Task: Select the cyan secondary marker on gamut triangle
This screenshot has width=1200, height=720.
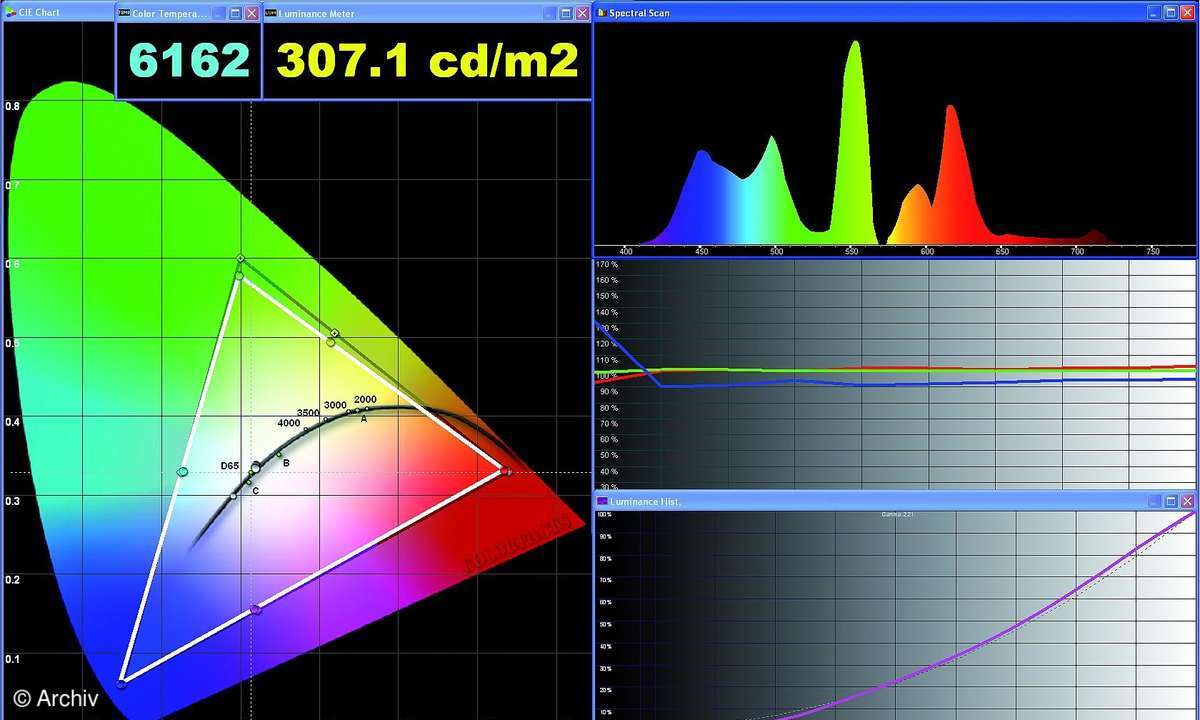Action: 182,472
